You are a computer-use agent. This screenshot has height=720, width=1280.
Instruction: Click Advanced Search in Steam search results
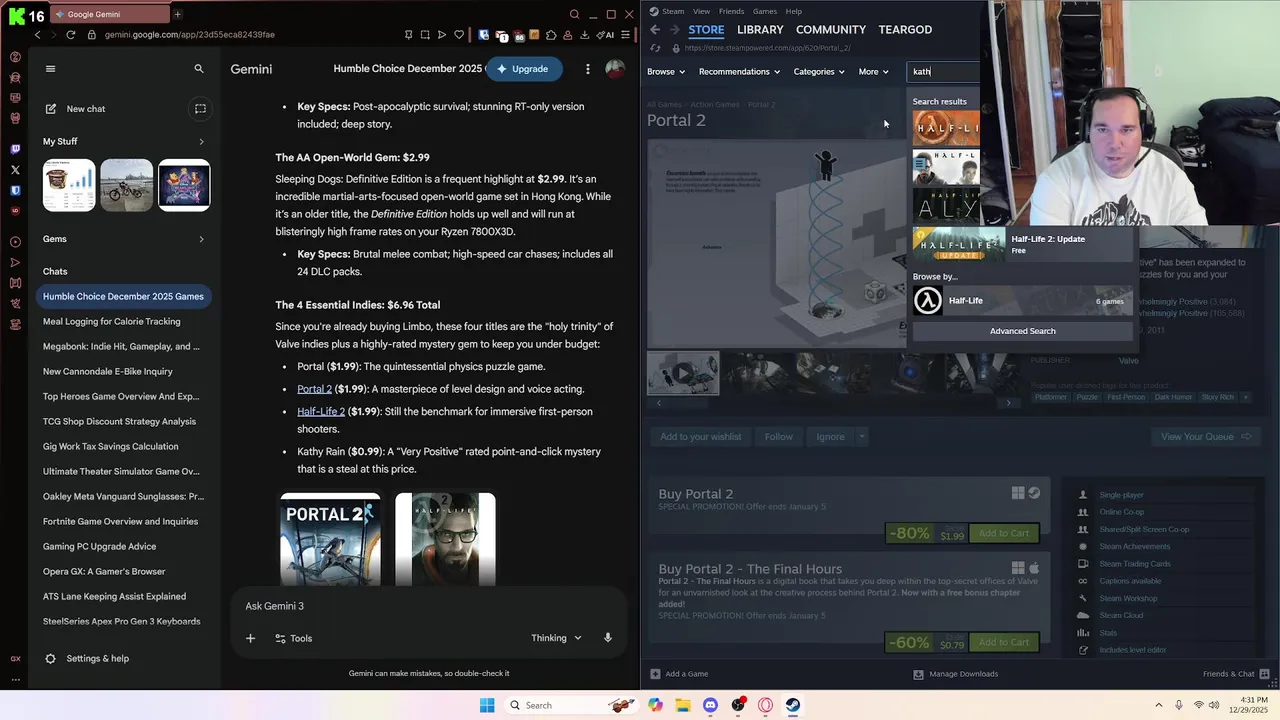(x=1022, y=331)
